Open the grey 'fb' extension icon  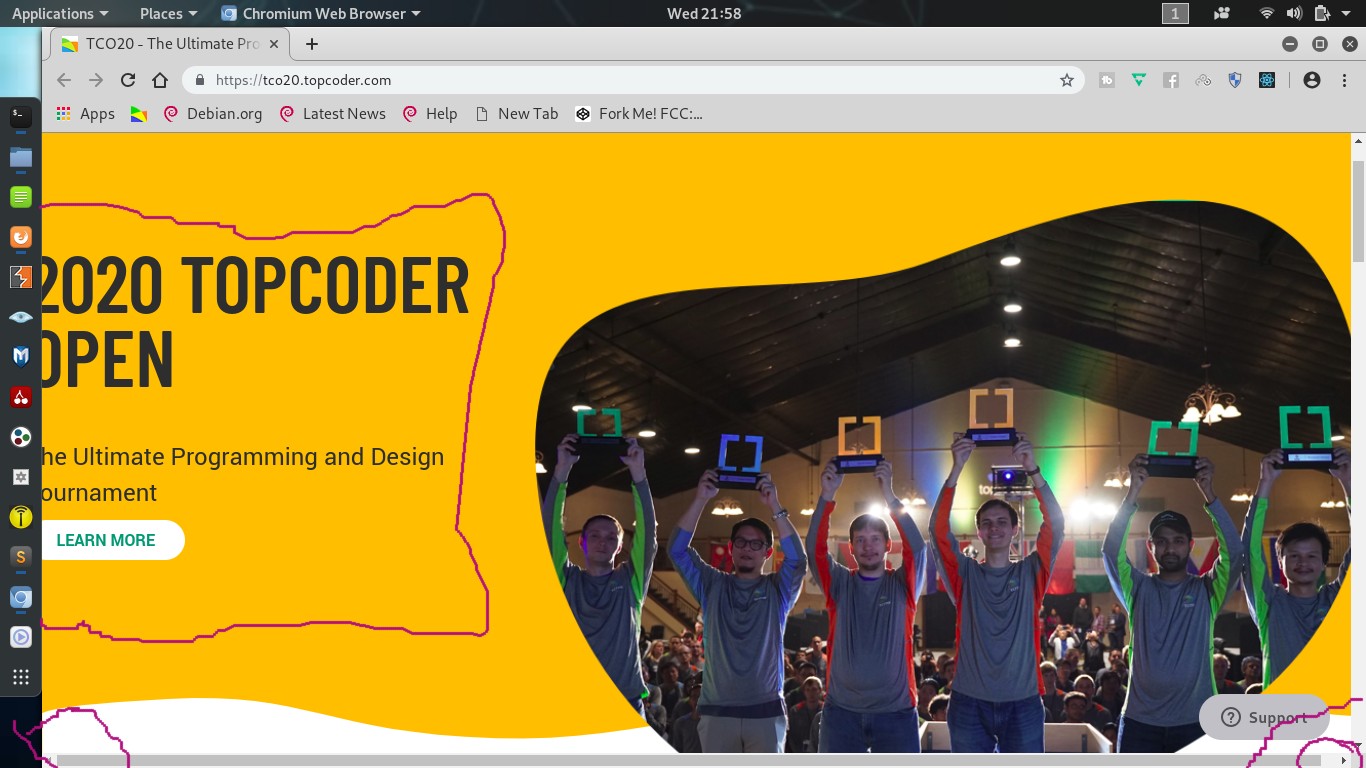click(x=1107, y=80)
